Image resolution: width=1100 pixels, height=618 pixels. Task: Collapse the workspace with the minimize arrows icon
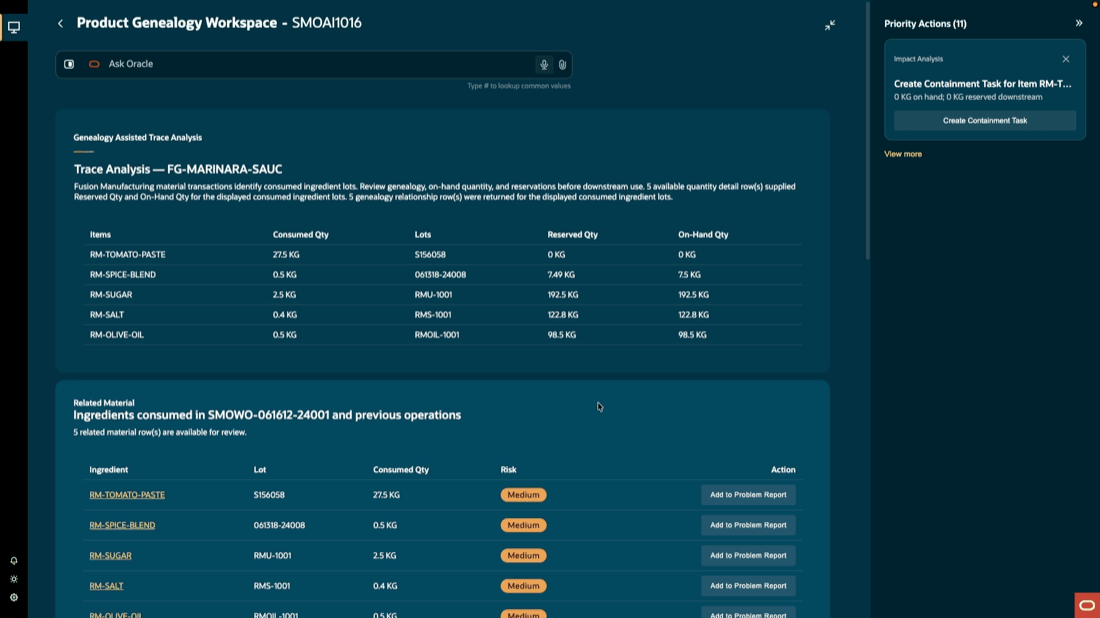(830, 25)
